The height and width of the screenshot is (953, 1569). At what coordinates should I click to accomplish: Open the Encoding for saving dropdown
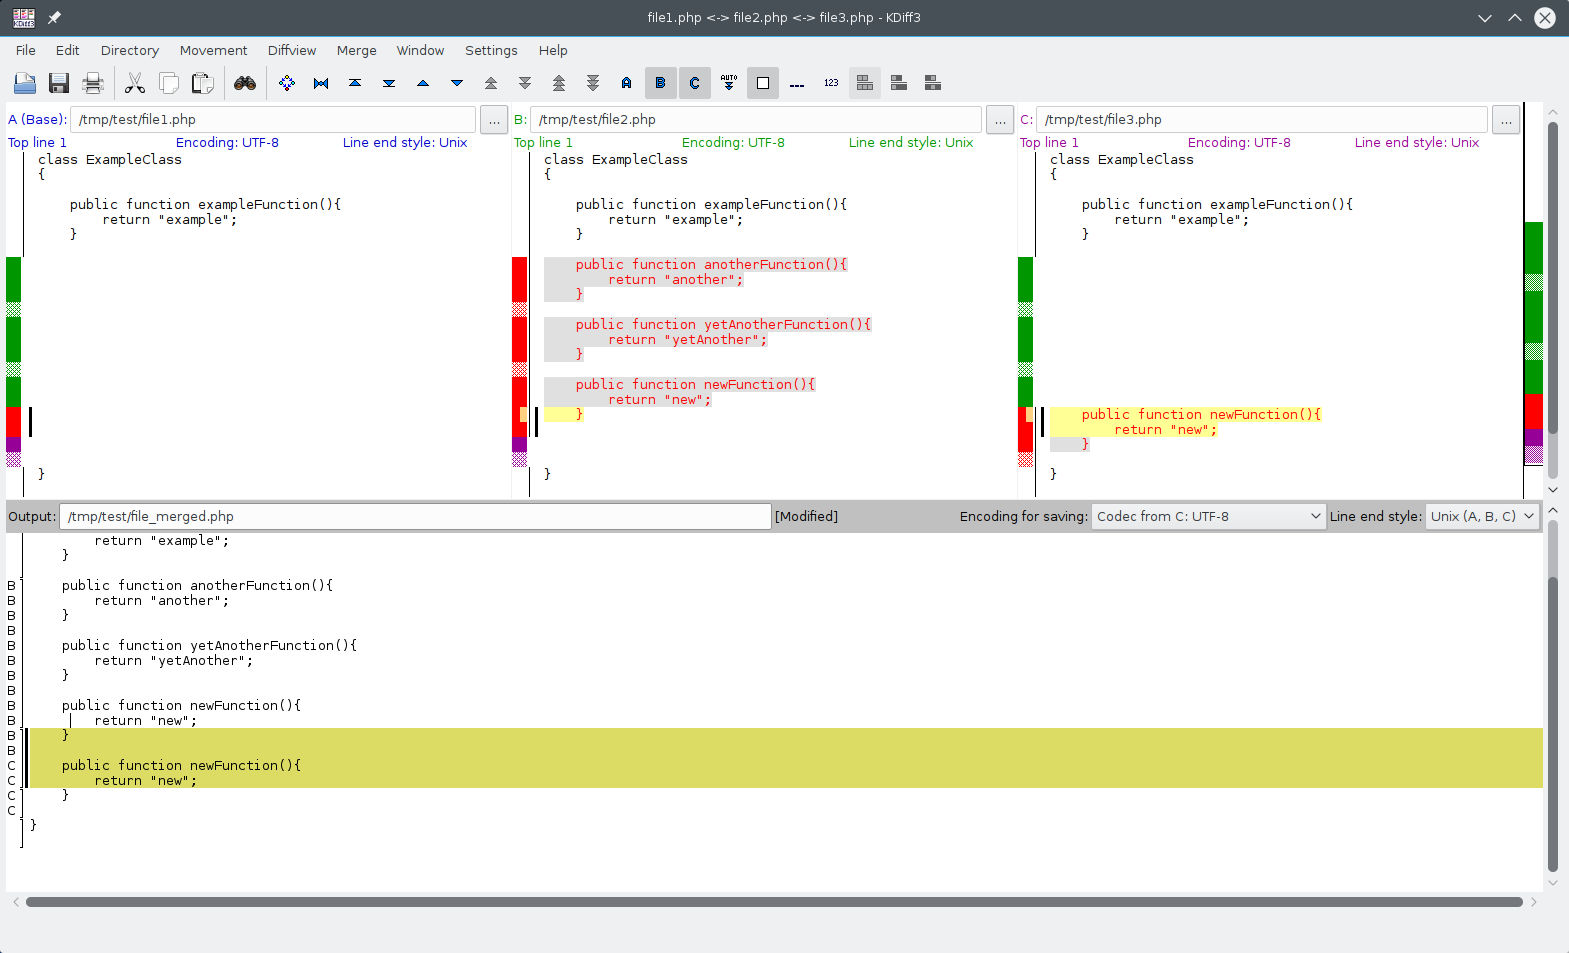(x=1209, y=517)
